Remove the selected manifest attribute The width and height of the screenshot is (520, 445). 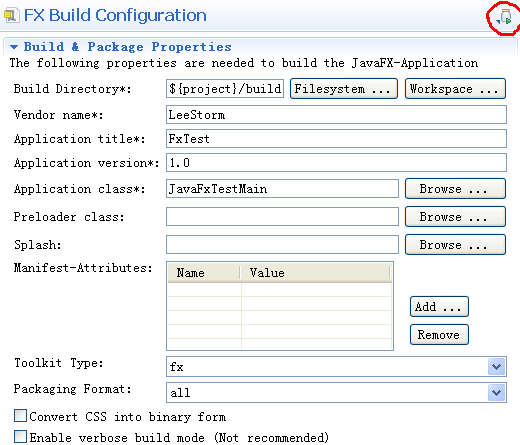[439, 334]
